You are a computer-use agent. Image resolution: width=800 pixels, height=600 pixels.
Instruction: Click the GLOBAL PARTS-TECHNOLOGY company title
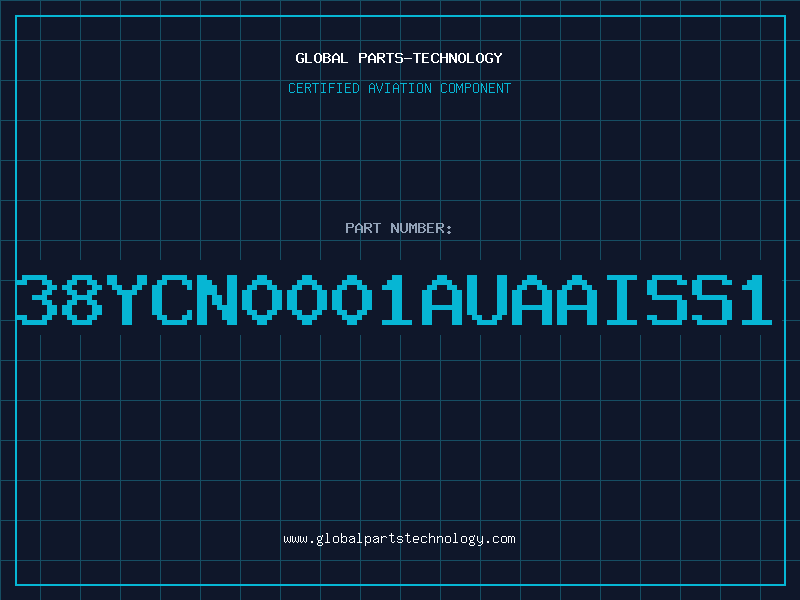pyautogui.click(x=399, y=58)
